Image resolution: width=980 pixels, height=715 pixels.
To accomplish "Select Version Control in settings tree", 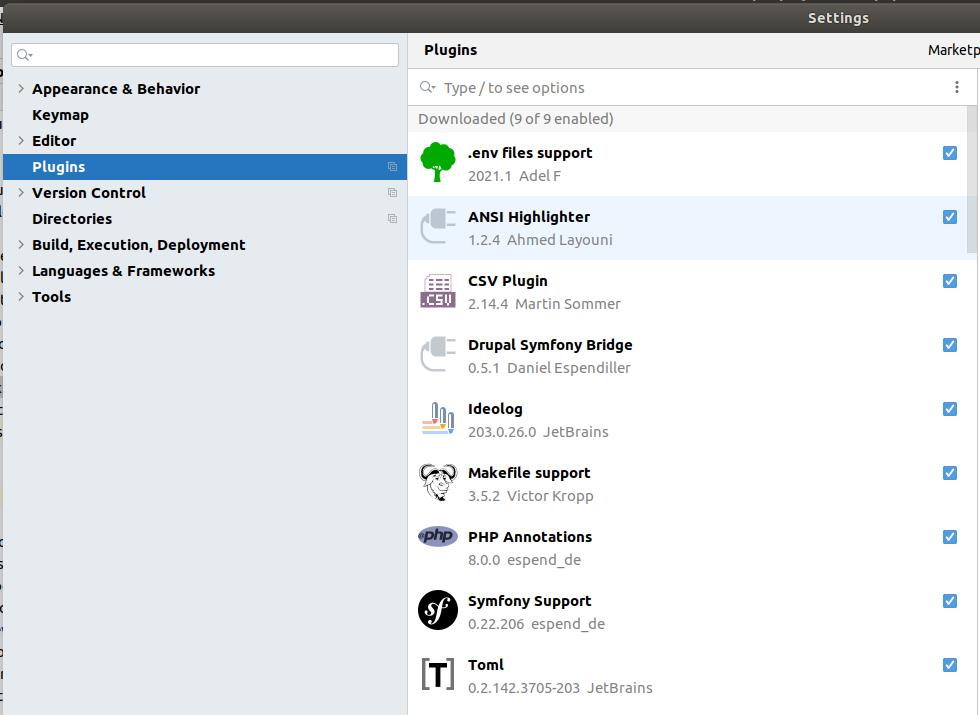I will tap(89, 192).
